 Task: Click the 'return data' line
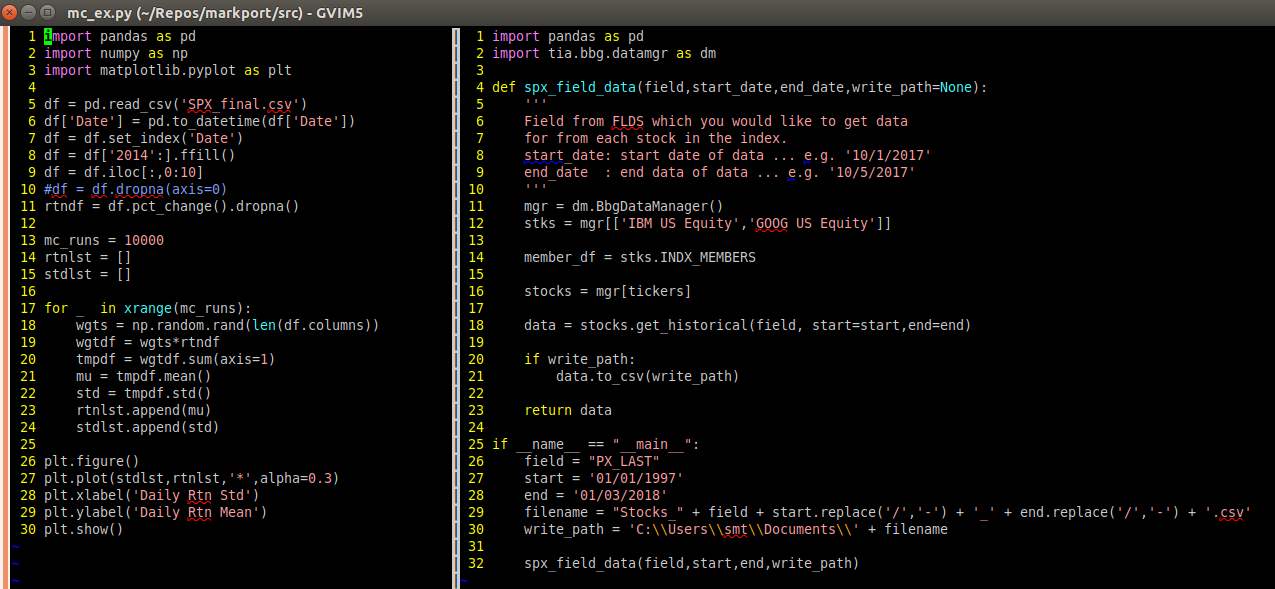click(x=568, y=410)
